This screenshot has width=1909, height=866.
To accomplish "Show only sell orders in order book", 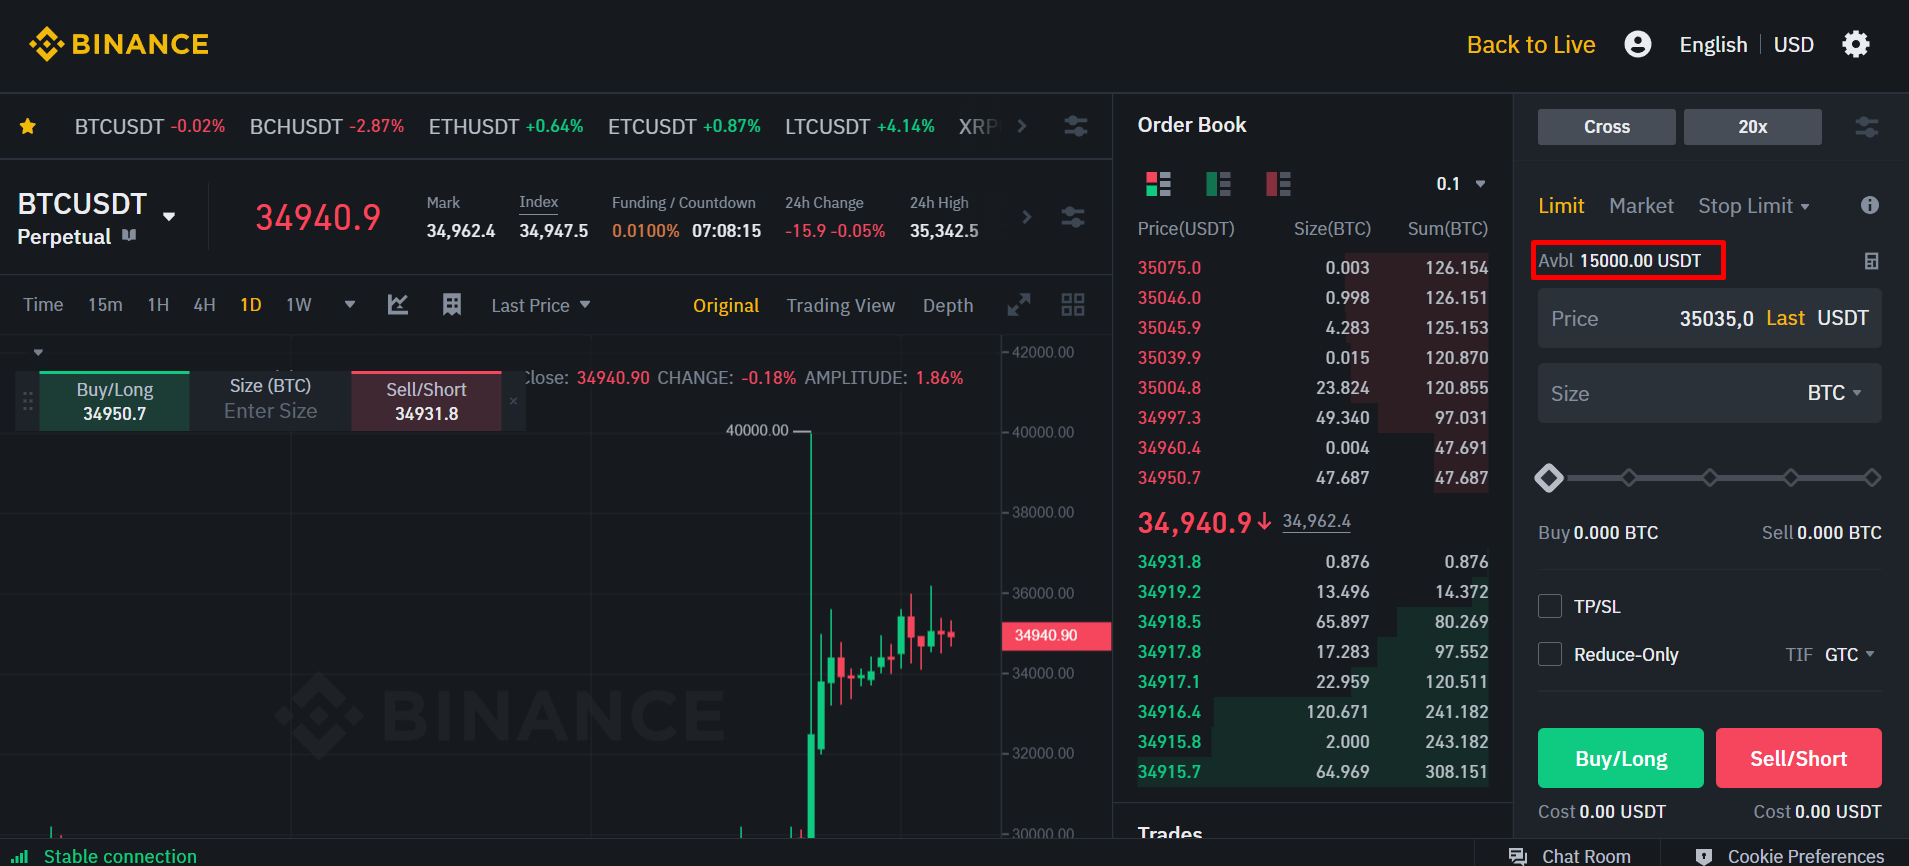I will pyautogui.click(x=1278, y=183).
